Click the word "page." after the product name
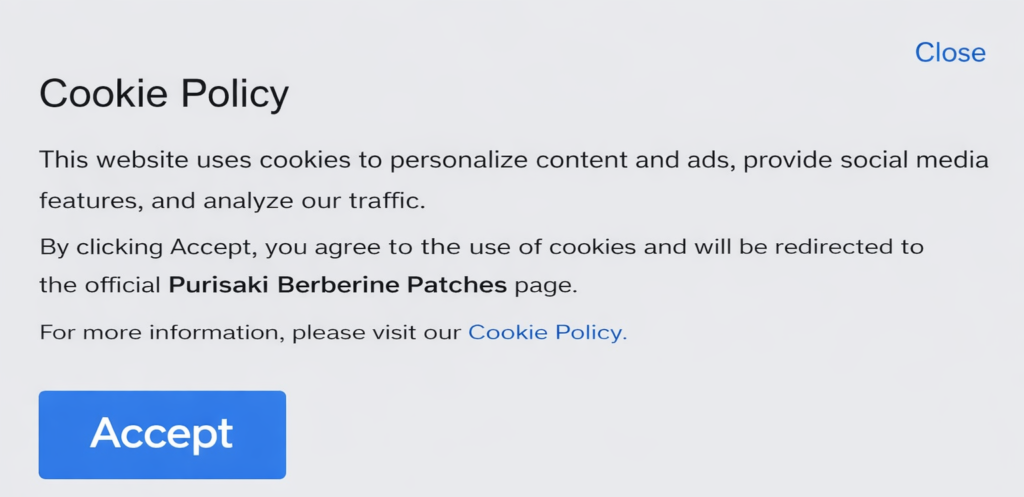Screen dimensions: 1024x497 click(x=546, y=285)
